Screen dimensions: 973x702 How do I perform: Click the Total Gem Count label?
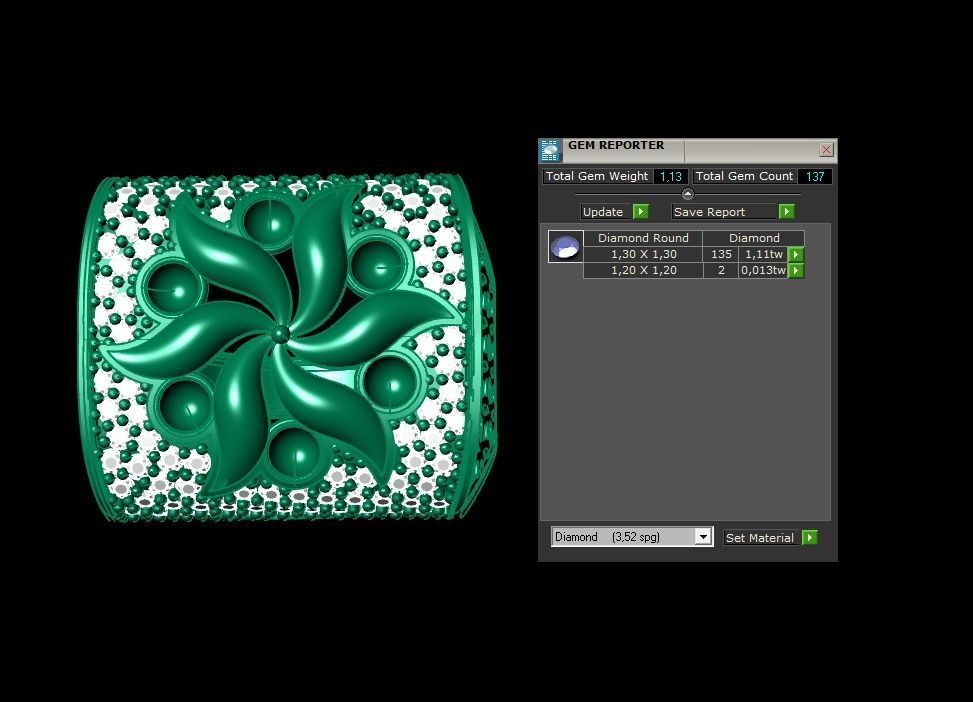(x=744, y=176)
